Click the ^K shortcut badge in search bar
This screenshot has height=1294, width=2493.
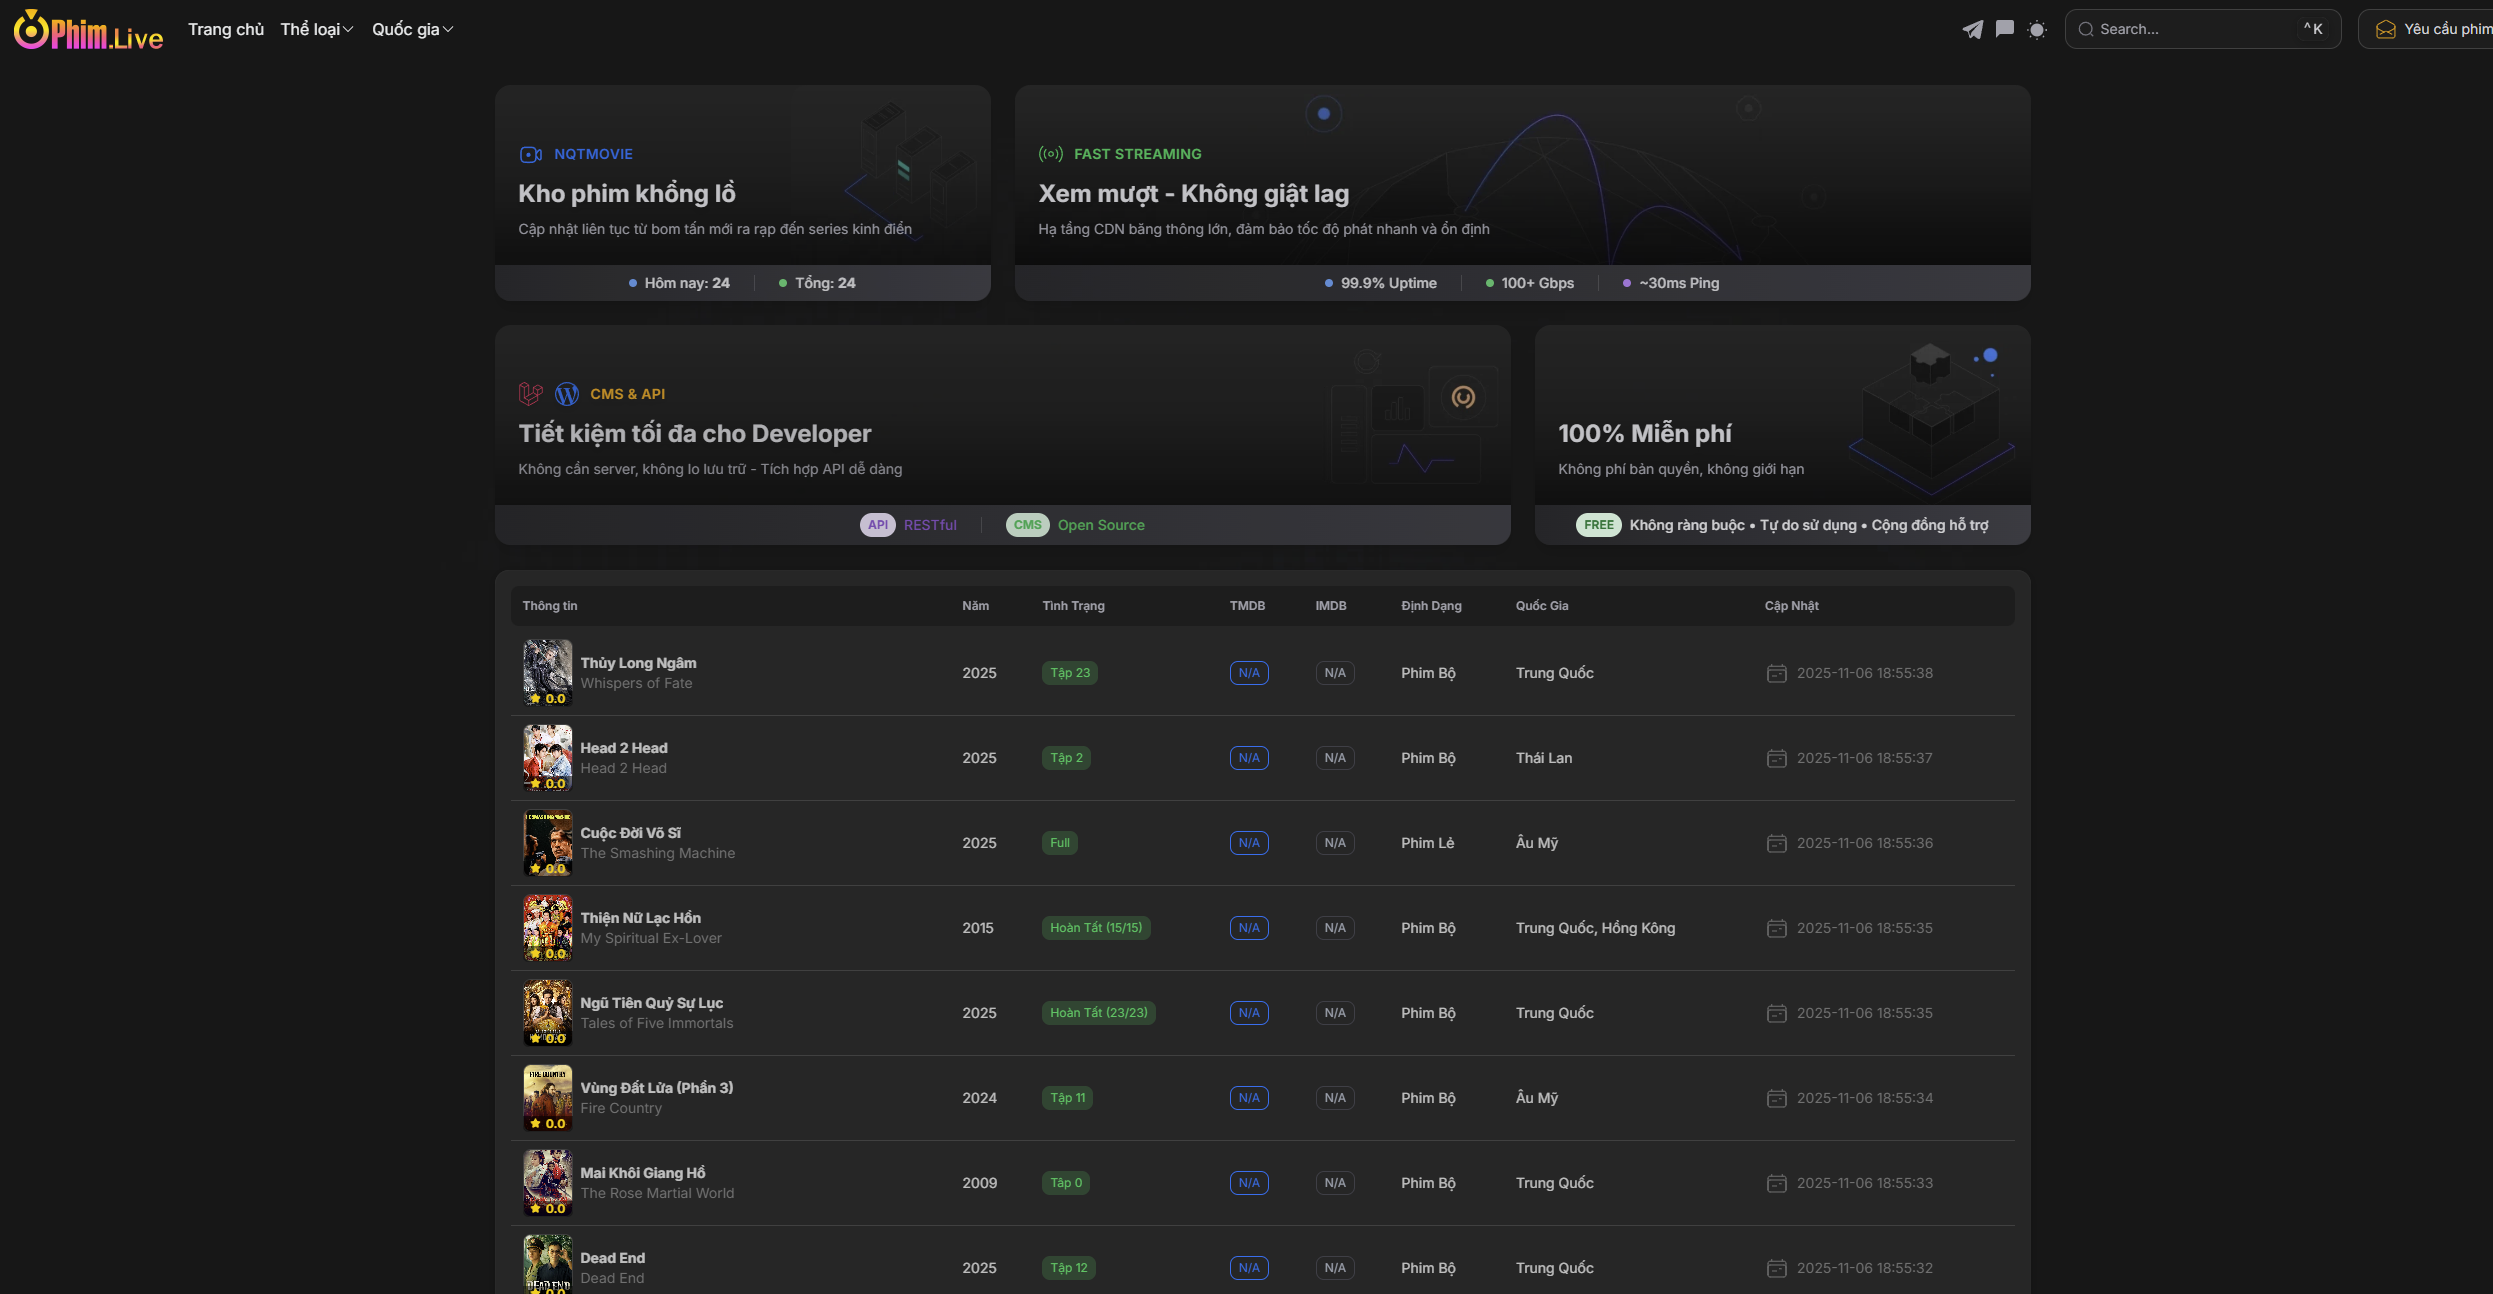[x=2315, y=29]
